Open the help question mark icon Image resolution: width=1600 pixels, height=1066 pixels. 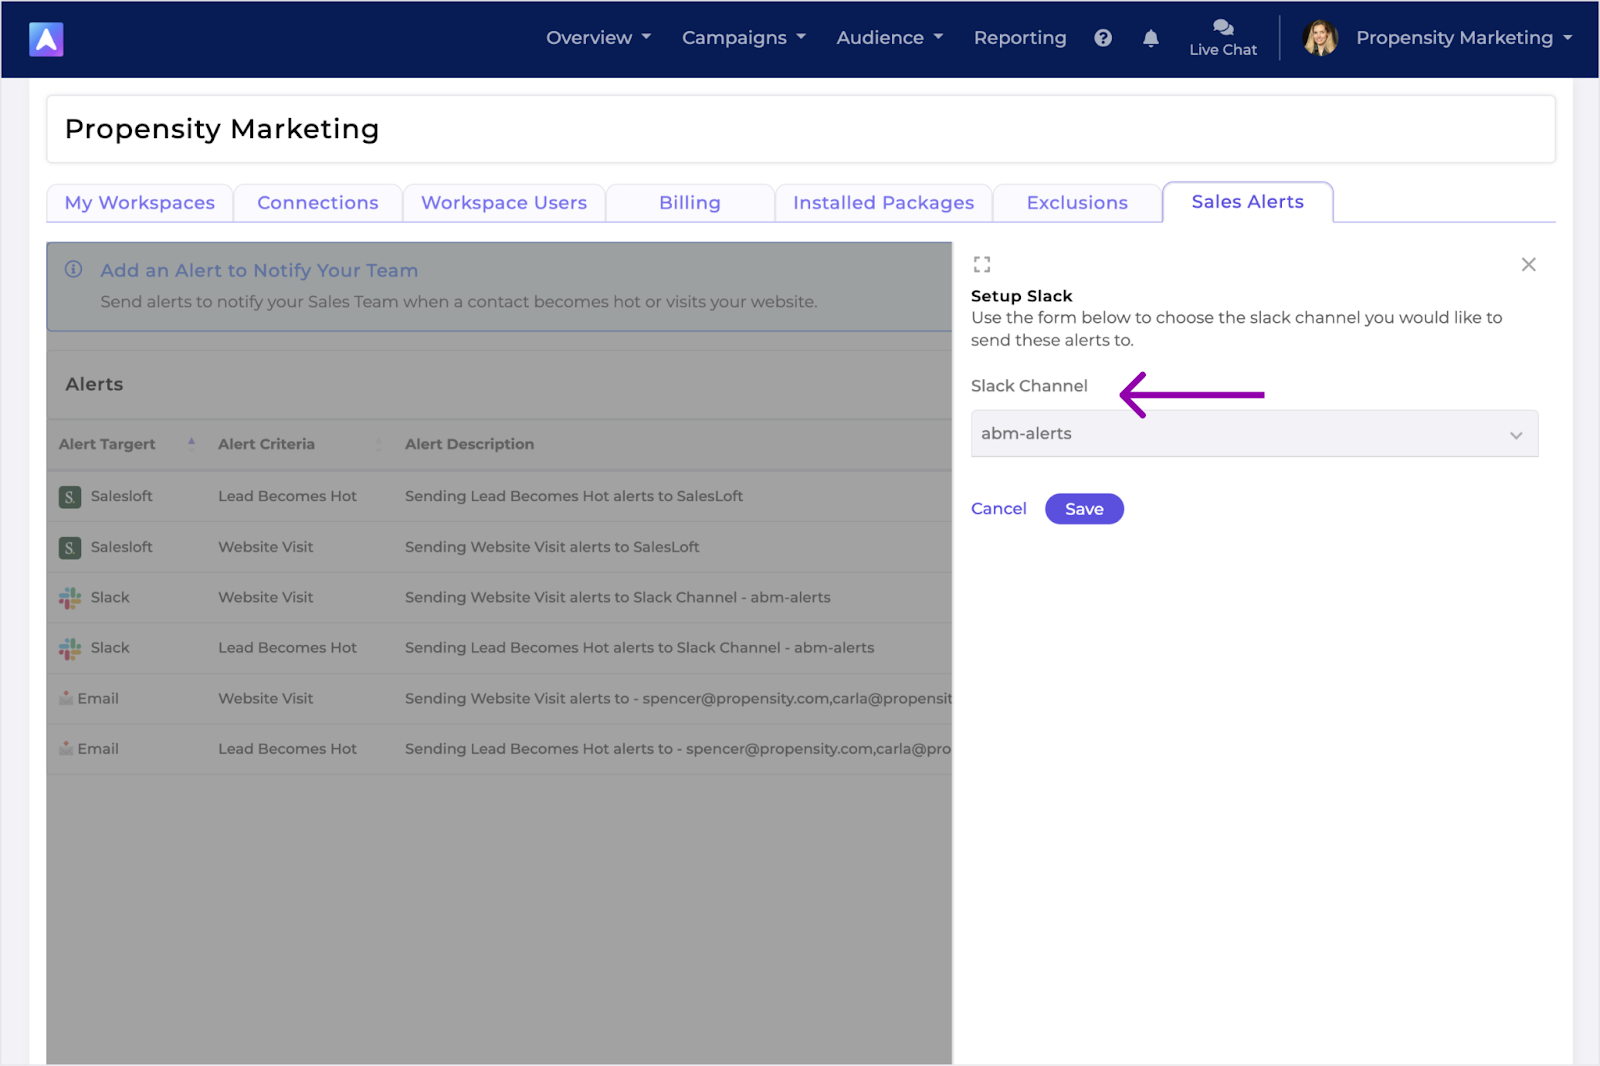pos(1103,38)
